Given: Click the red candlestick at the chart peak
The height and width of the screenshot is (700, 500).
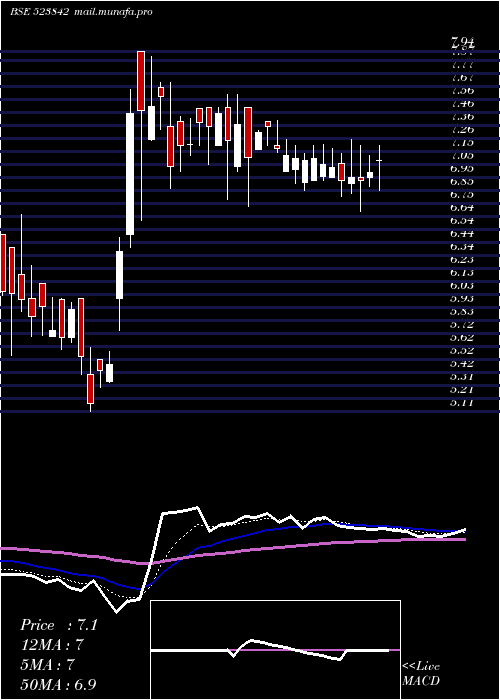Looking at the screenshot, I should click(141, 81).
